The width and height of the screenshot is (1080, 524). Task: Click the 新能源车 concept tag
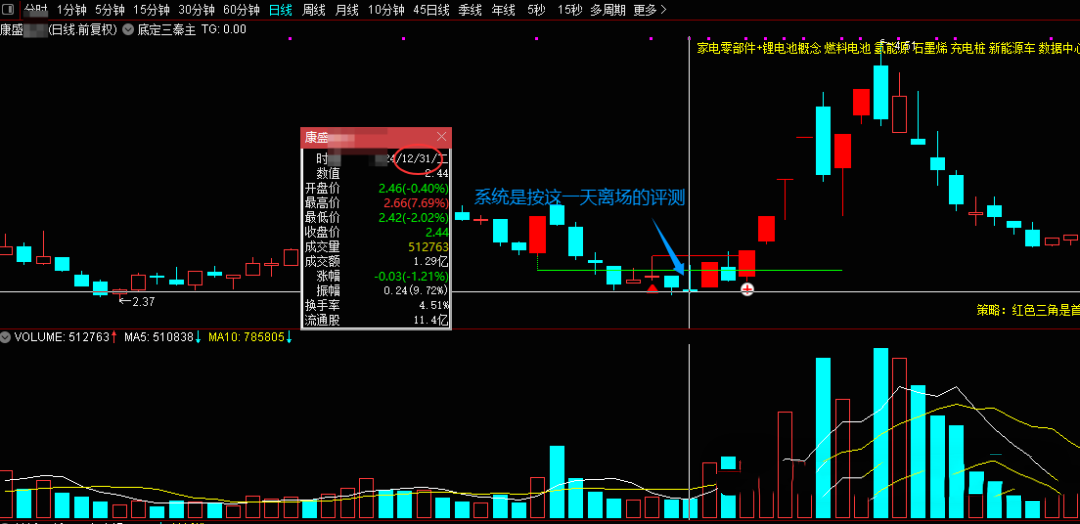1011,48
